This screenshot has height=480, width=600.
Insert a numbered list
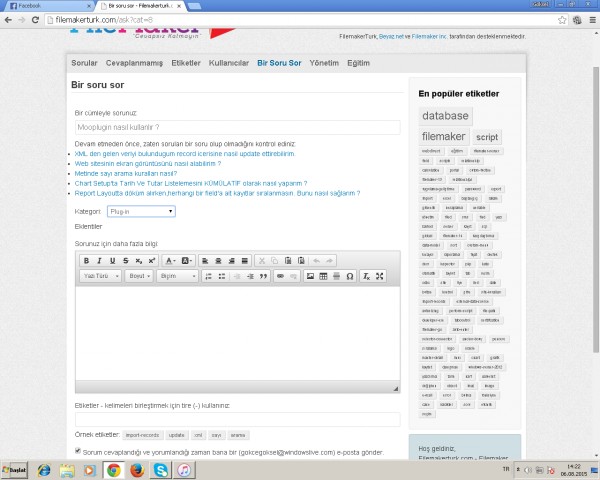[209, 276]
